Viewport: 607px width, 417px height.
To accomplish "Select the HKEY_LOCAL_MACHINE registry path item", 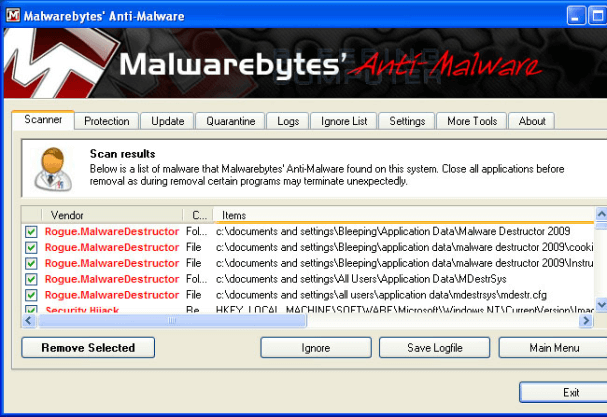I will coord(404,310).
